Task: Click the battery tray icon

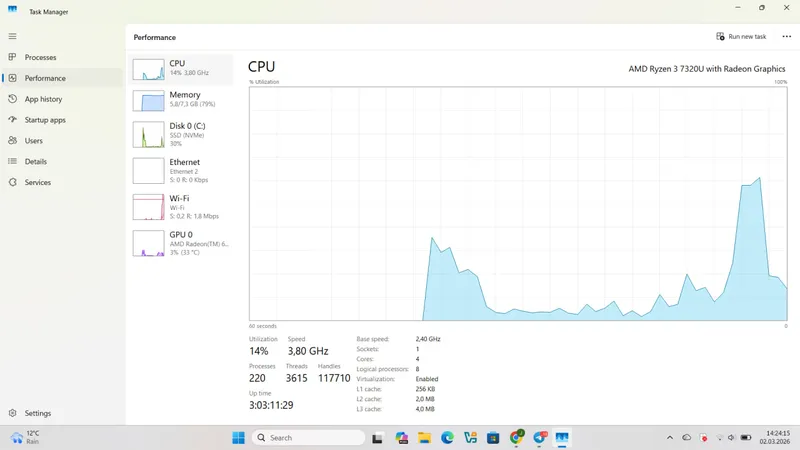Action: click(x=746, y=438)
